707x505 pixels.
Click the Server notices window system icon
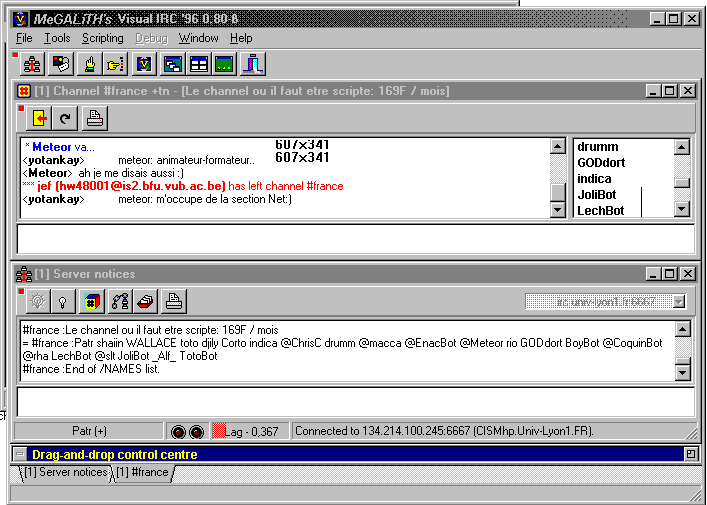click(x=24, y=274)
